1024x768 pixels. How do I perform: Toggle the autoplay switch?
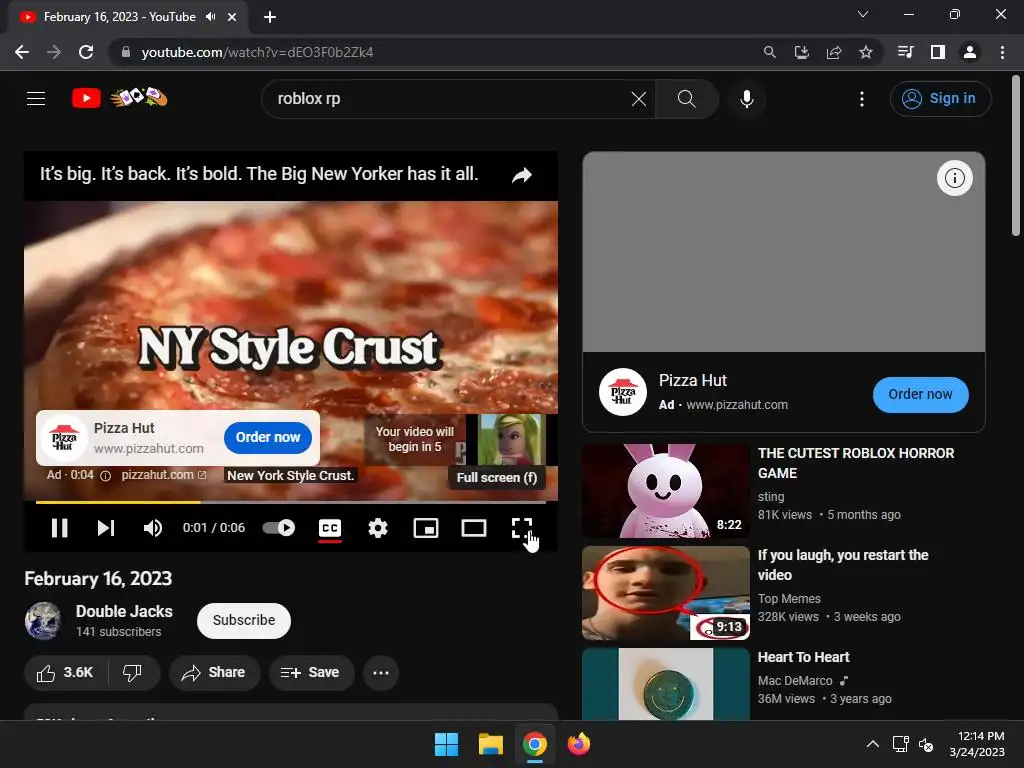[279, 528]
